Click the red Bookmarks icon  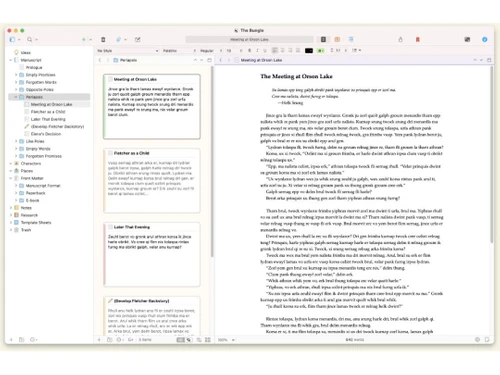[417, 39]
